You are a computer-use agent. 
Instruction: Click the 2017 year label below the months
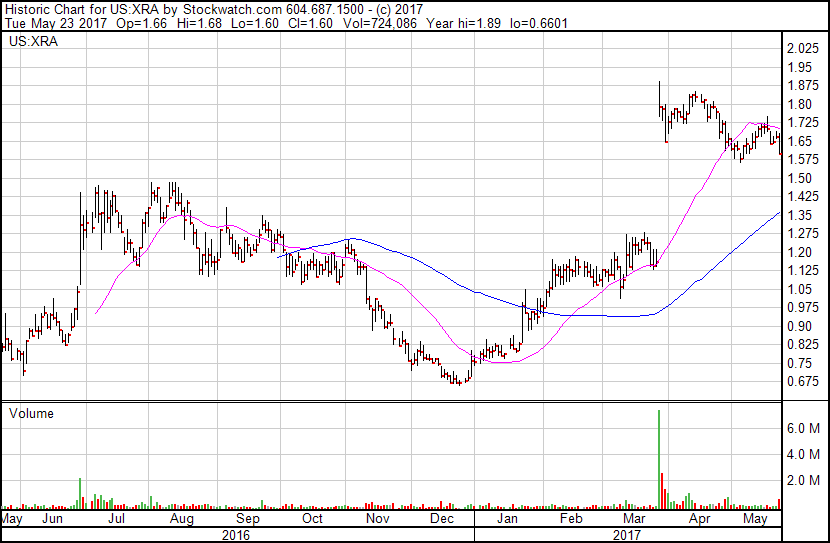pos(627,535)
